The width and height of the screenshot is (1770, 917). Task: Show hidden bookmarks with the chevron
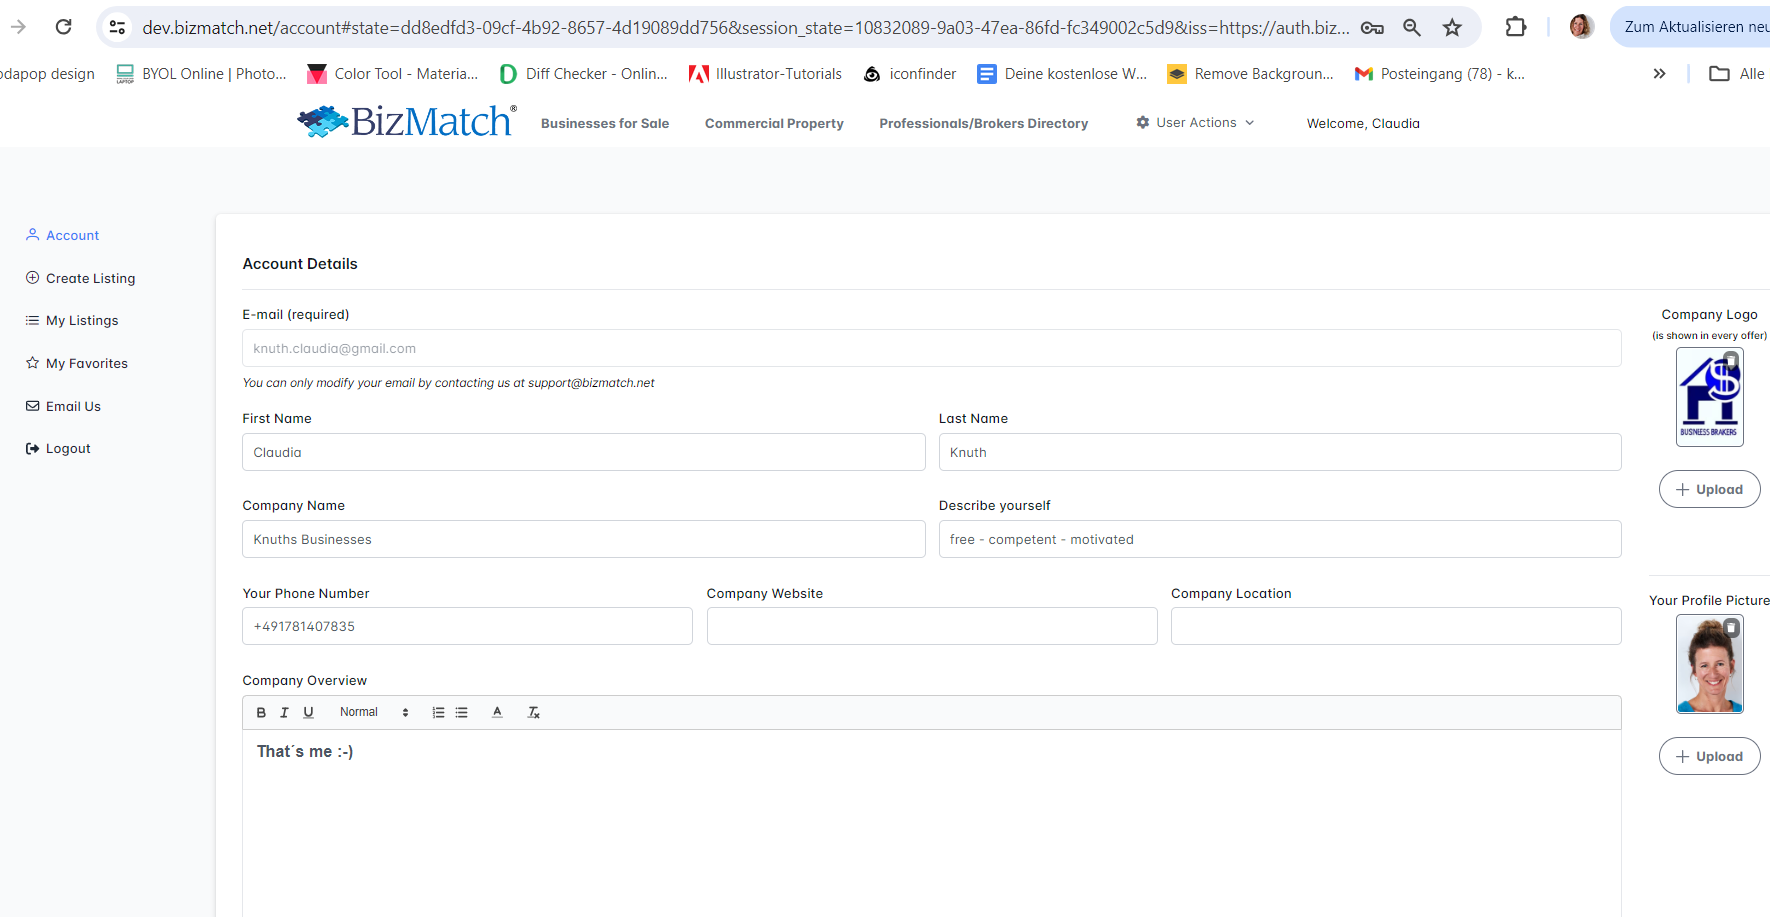click(x=1659, y=74)
